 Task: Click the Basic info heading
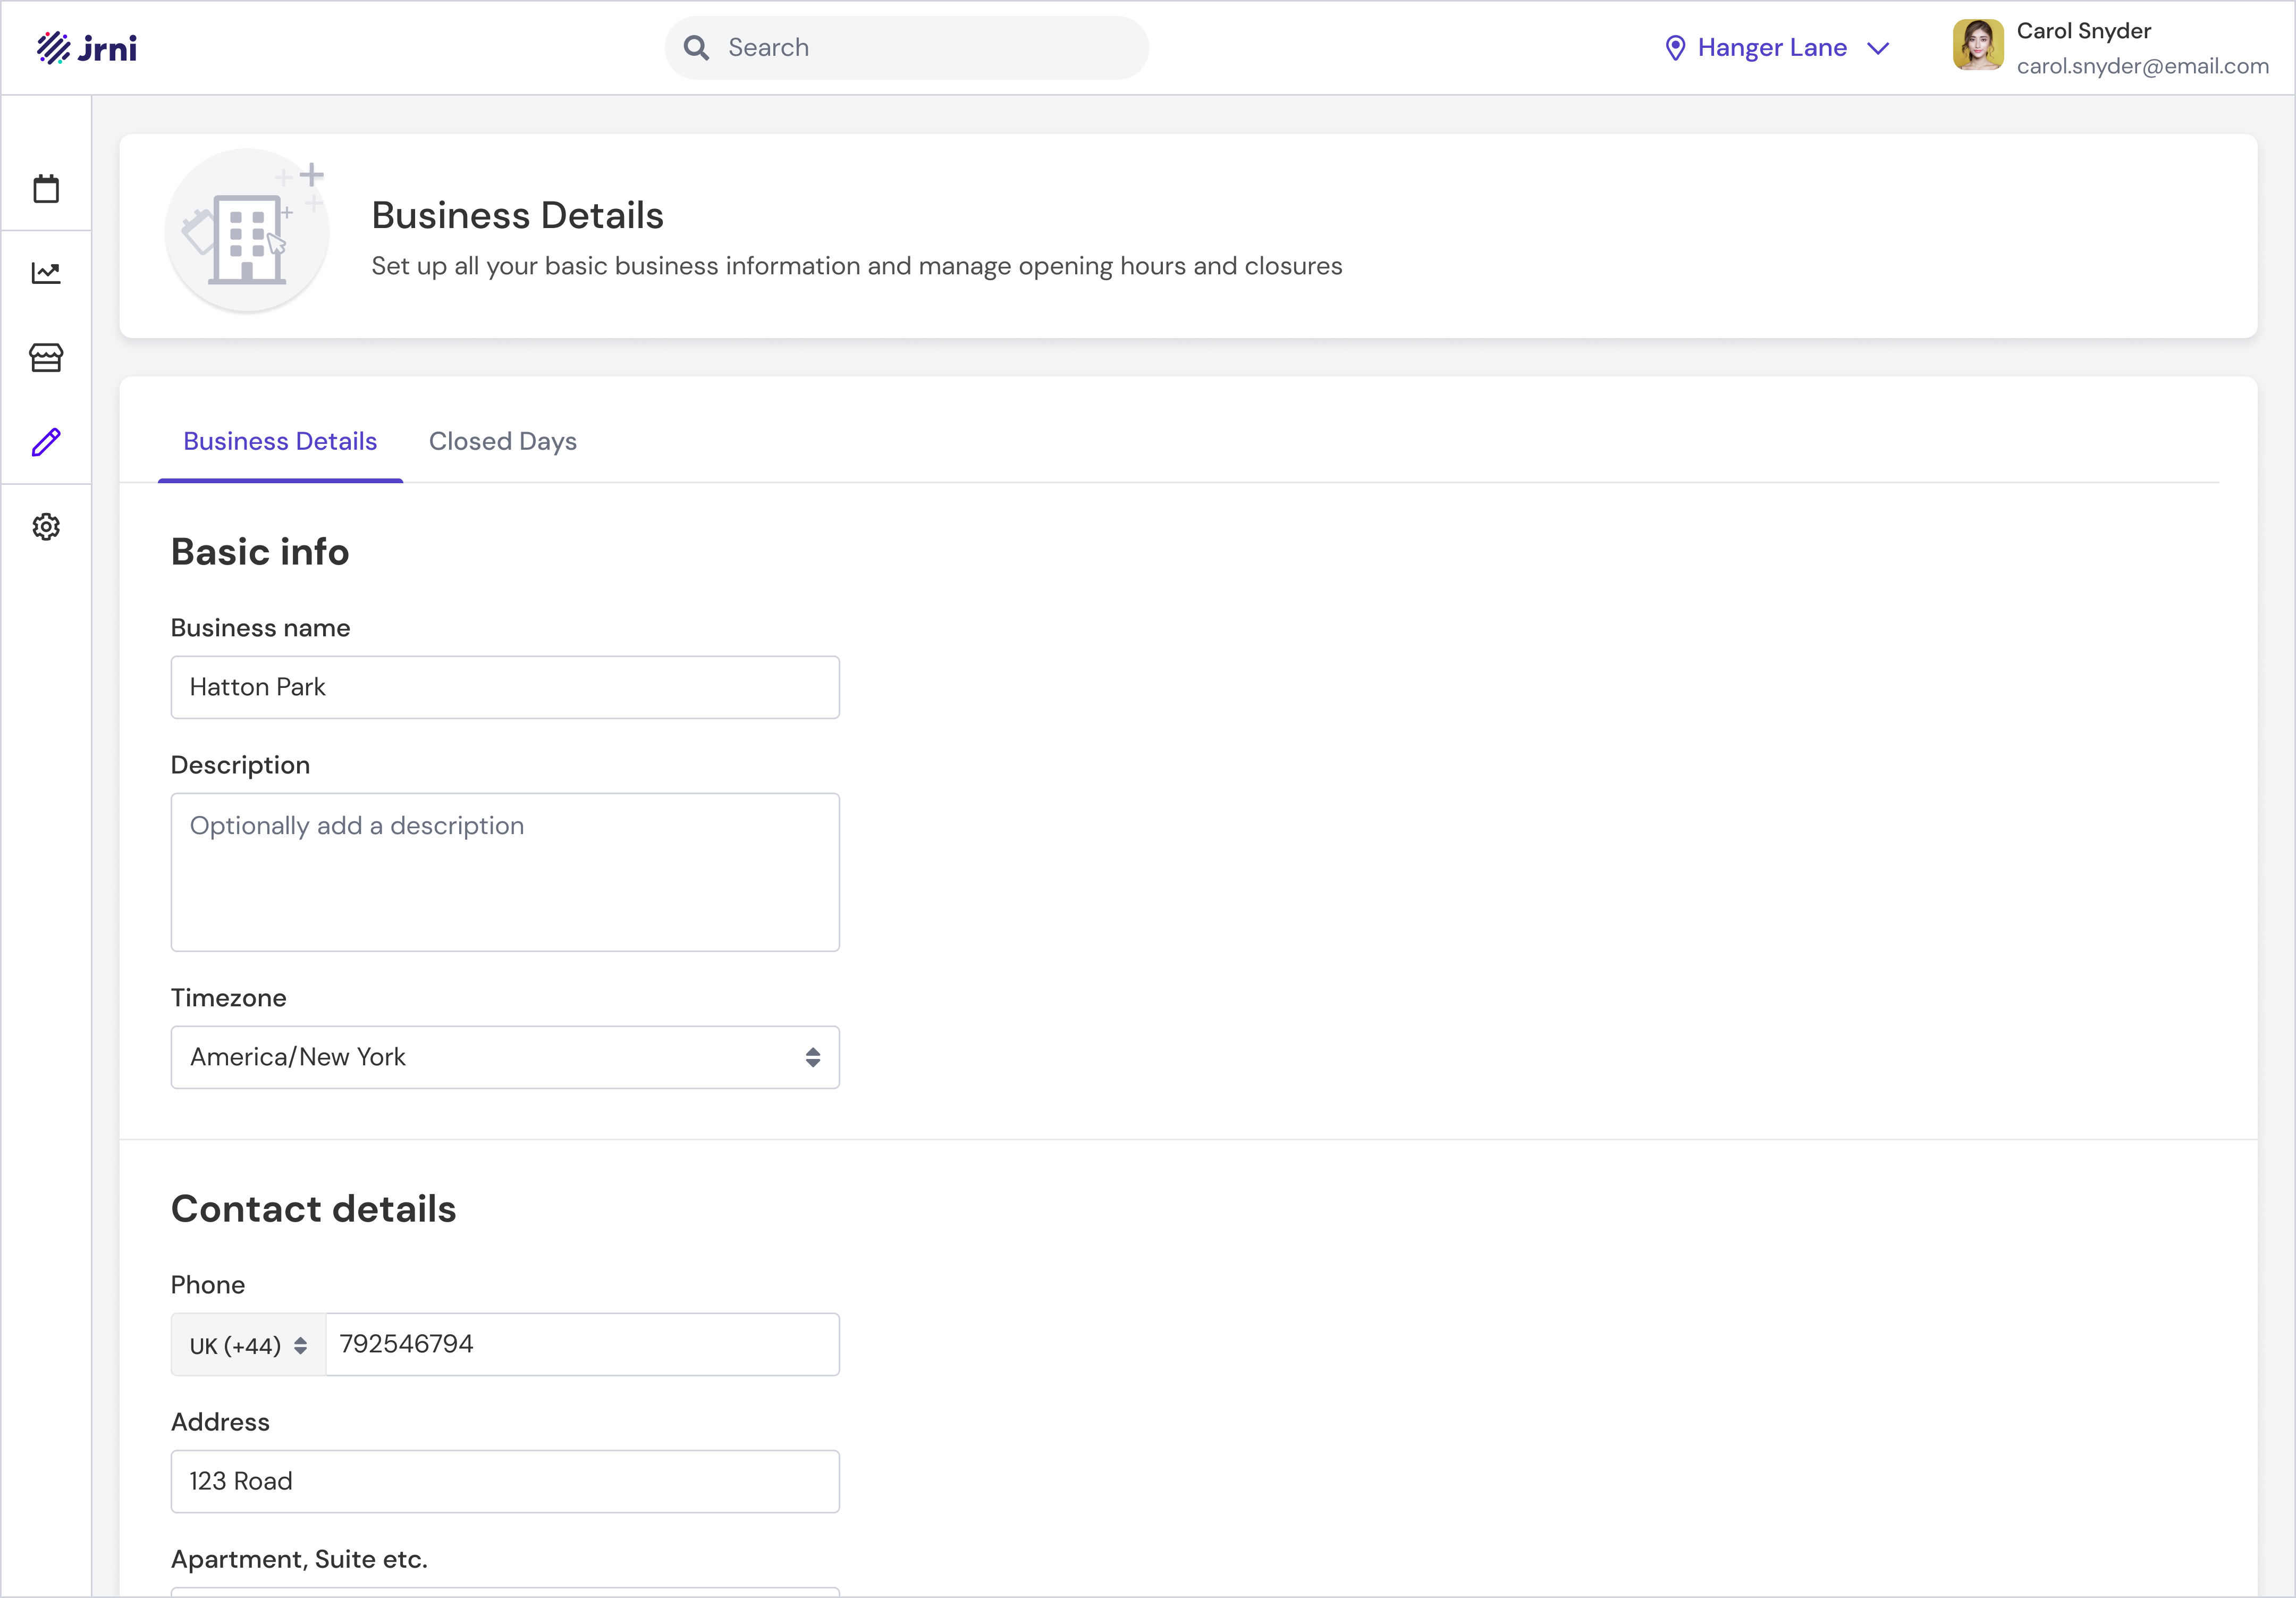[260, 552]
